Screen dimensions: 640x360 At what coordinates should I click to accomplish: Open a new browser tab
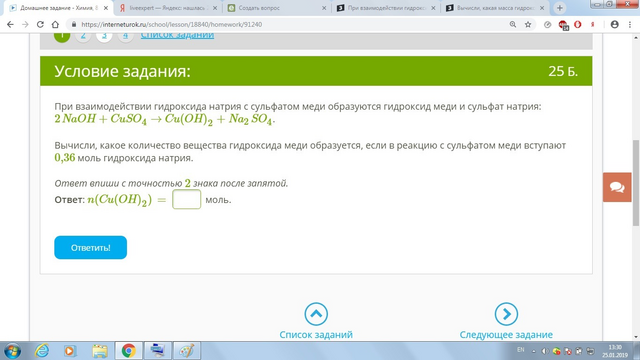[560, 8]
